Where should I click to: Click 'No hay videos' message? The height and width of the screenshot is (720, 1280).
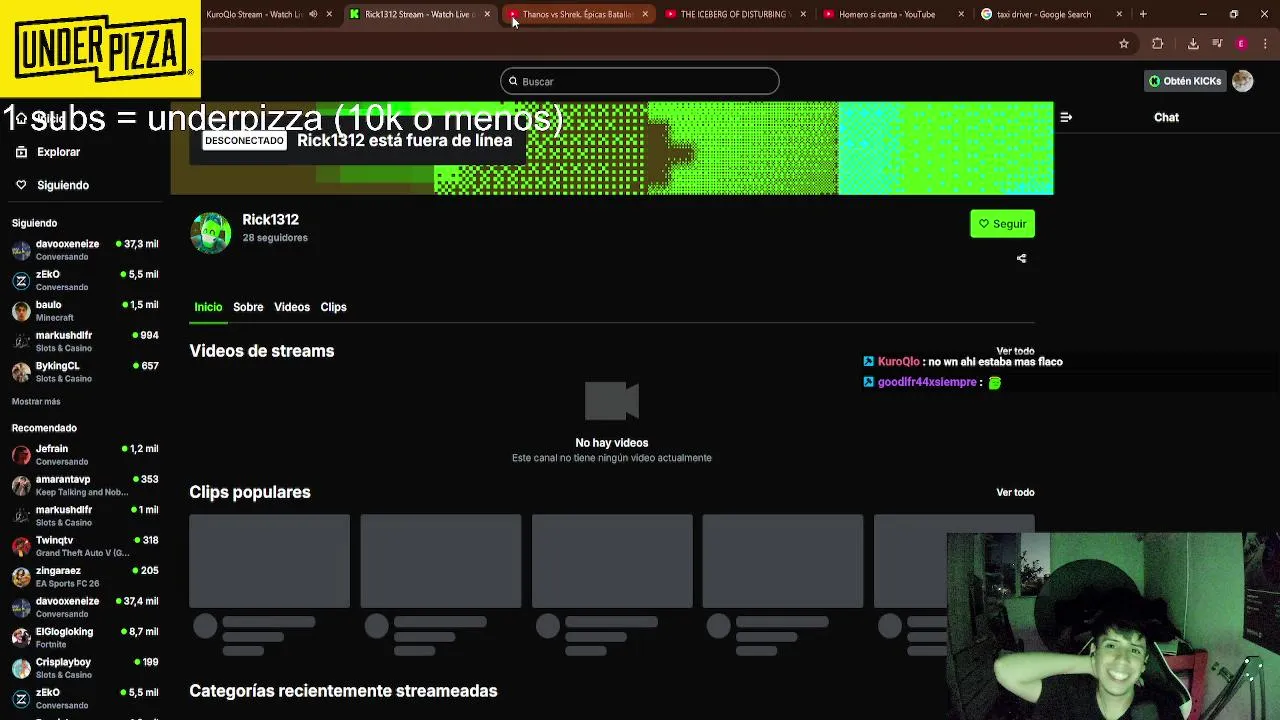[x=612, y=442]
